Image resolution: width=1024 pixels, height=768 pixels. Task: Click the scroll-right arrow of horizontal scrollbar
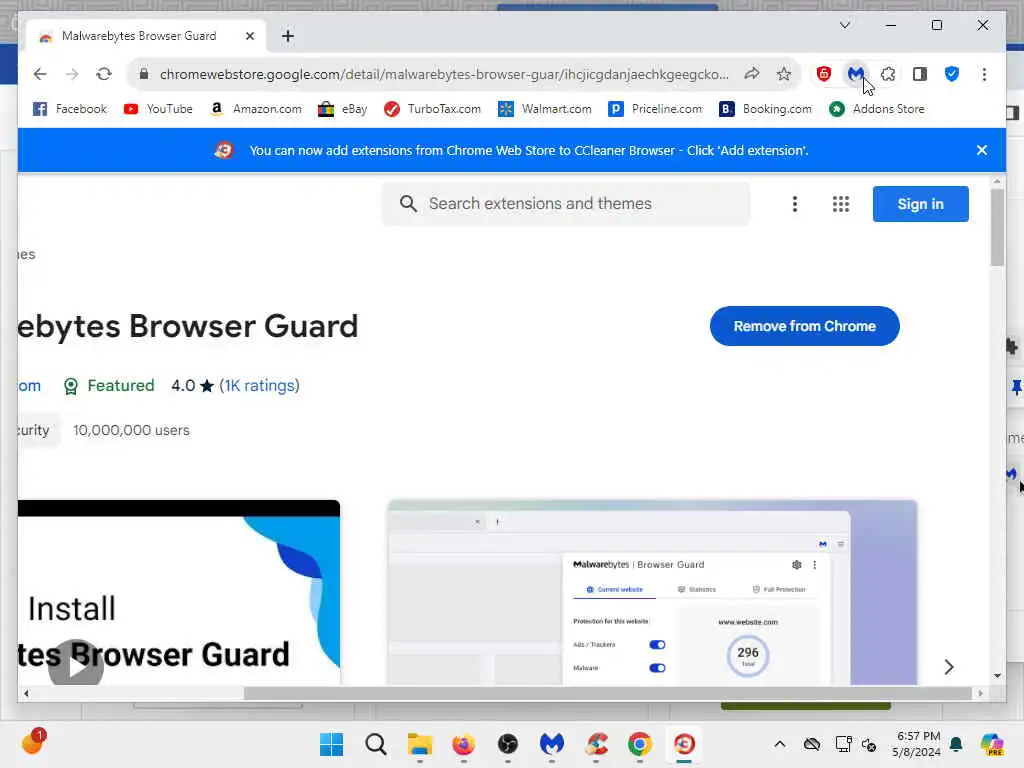click(x=980, y=694)
